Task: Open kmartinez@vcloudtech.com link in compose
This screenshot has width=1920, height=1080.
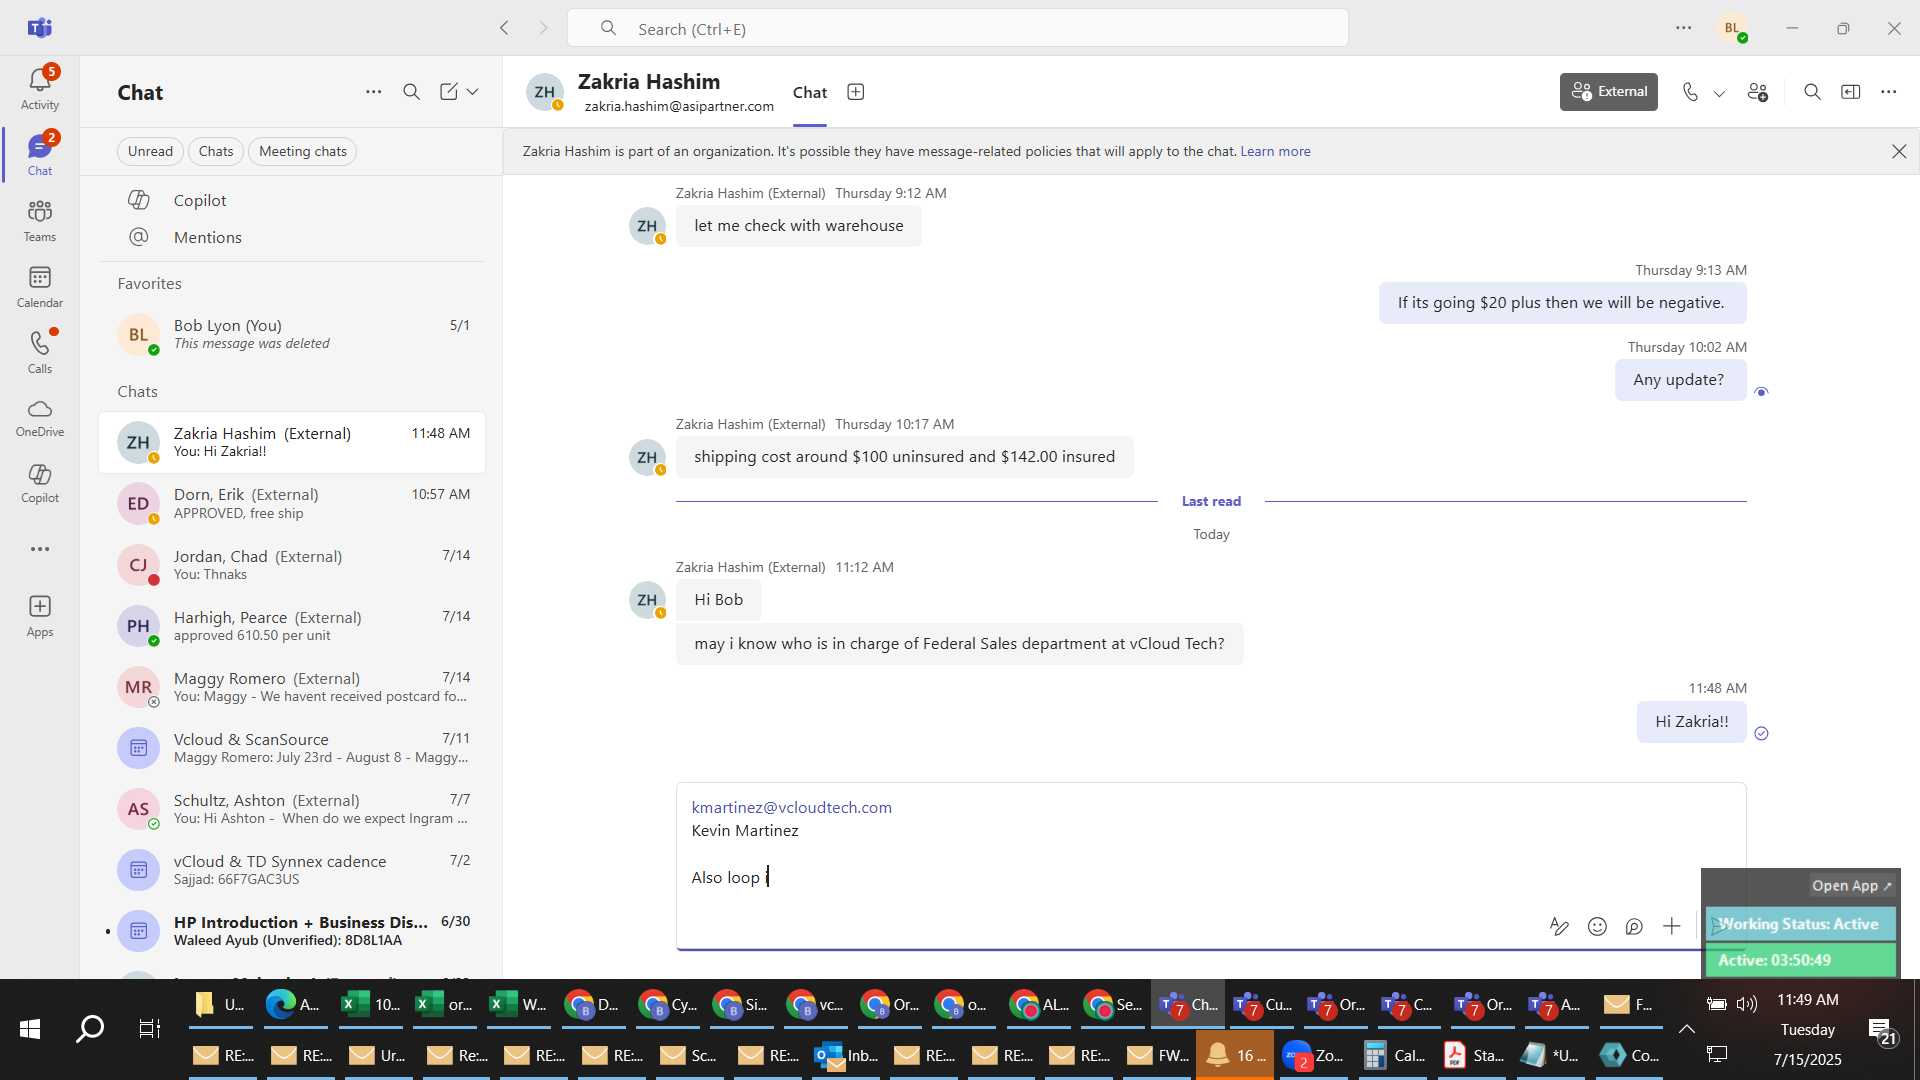Action: [791, 807]
